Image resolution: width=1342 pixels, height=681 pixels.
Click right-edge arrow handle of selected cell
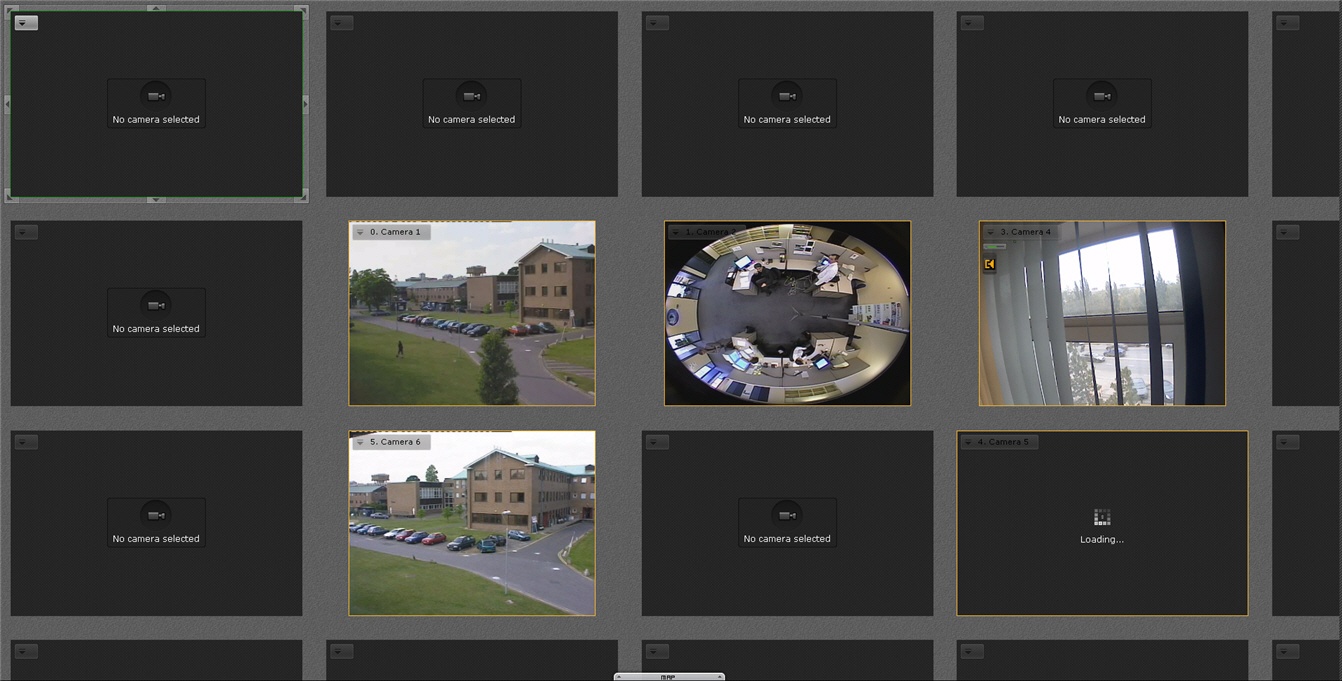pyautogui.click(x=305, y=104)
